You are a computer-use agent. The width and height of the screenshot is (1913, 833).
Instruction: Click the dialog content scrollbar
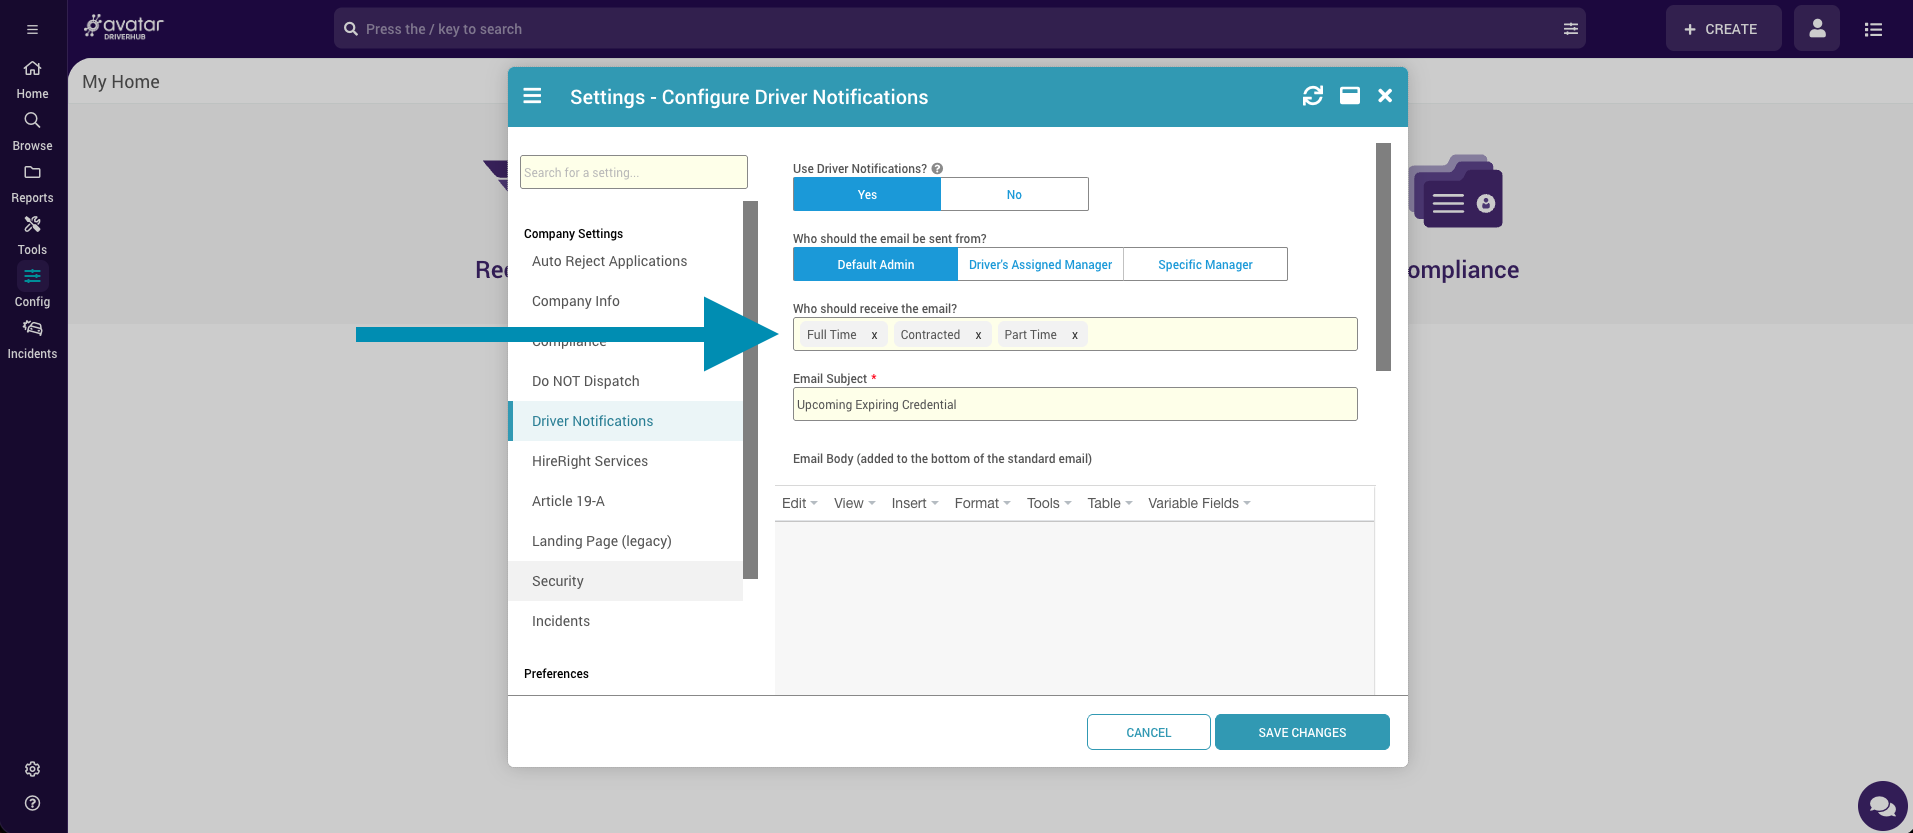(1383, 257)
